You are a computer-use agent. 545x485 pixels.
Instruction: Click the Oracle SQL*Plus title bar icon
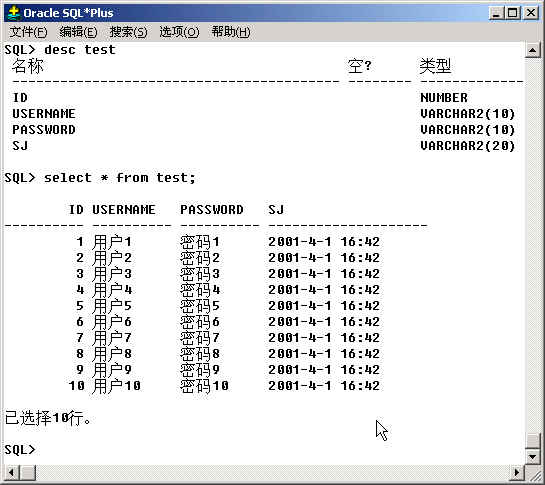pos(14,13)
